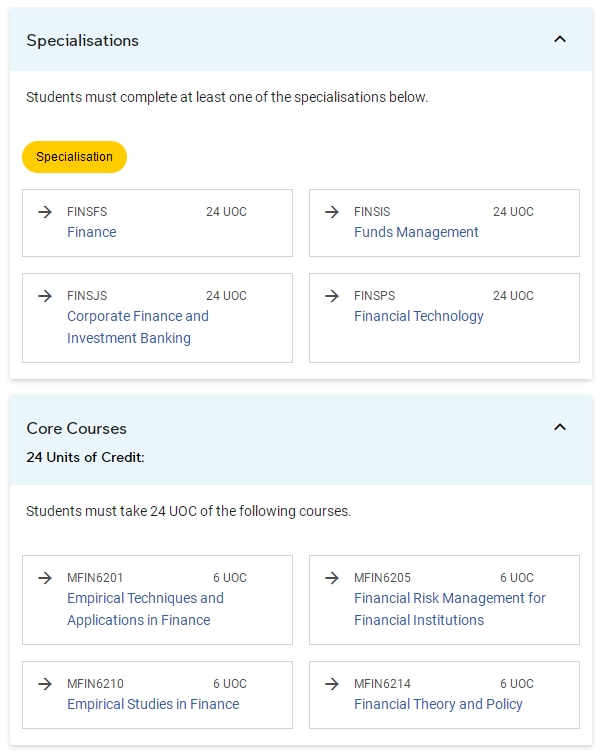Screen dimensions: 602x754
Task: Collapse the Specialisations section chevron
Action: coord(560,39)
